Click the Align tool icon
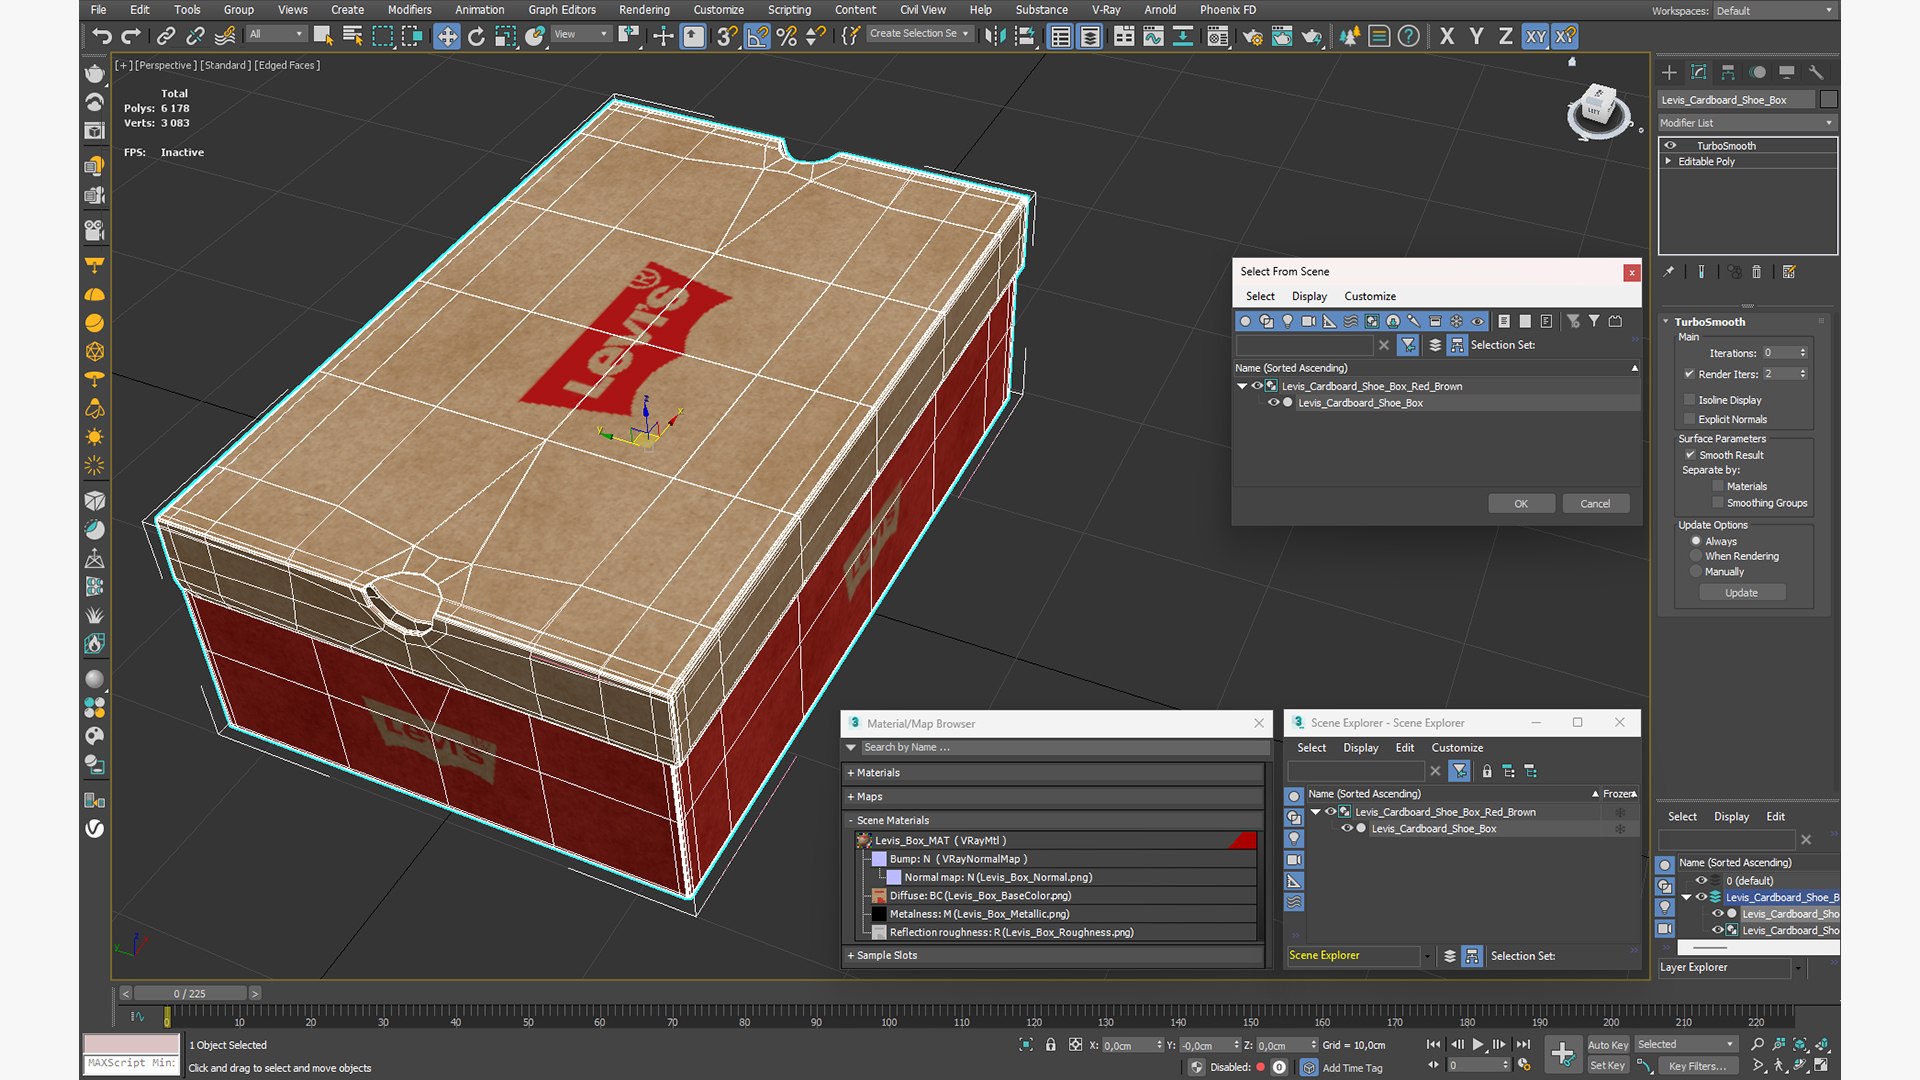The width and height of the screenshot is (1920, 1080). coord(1025,37)
